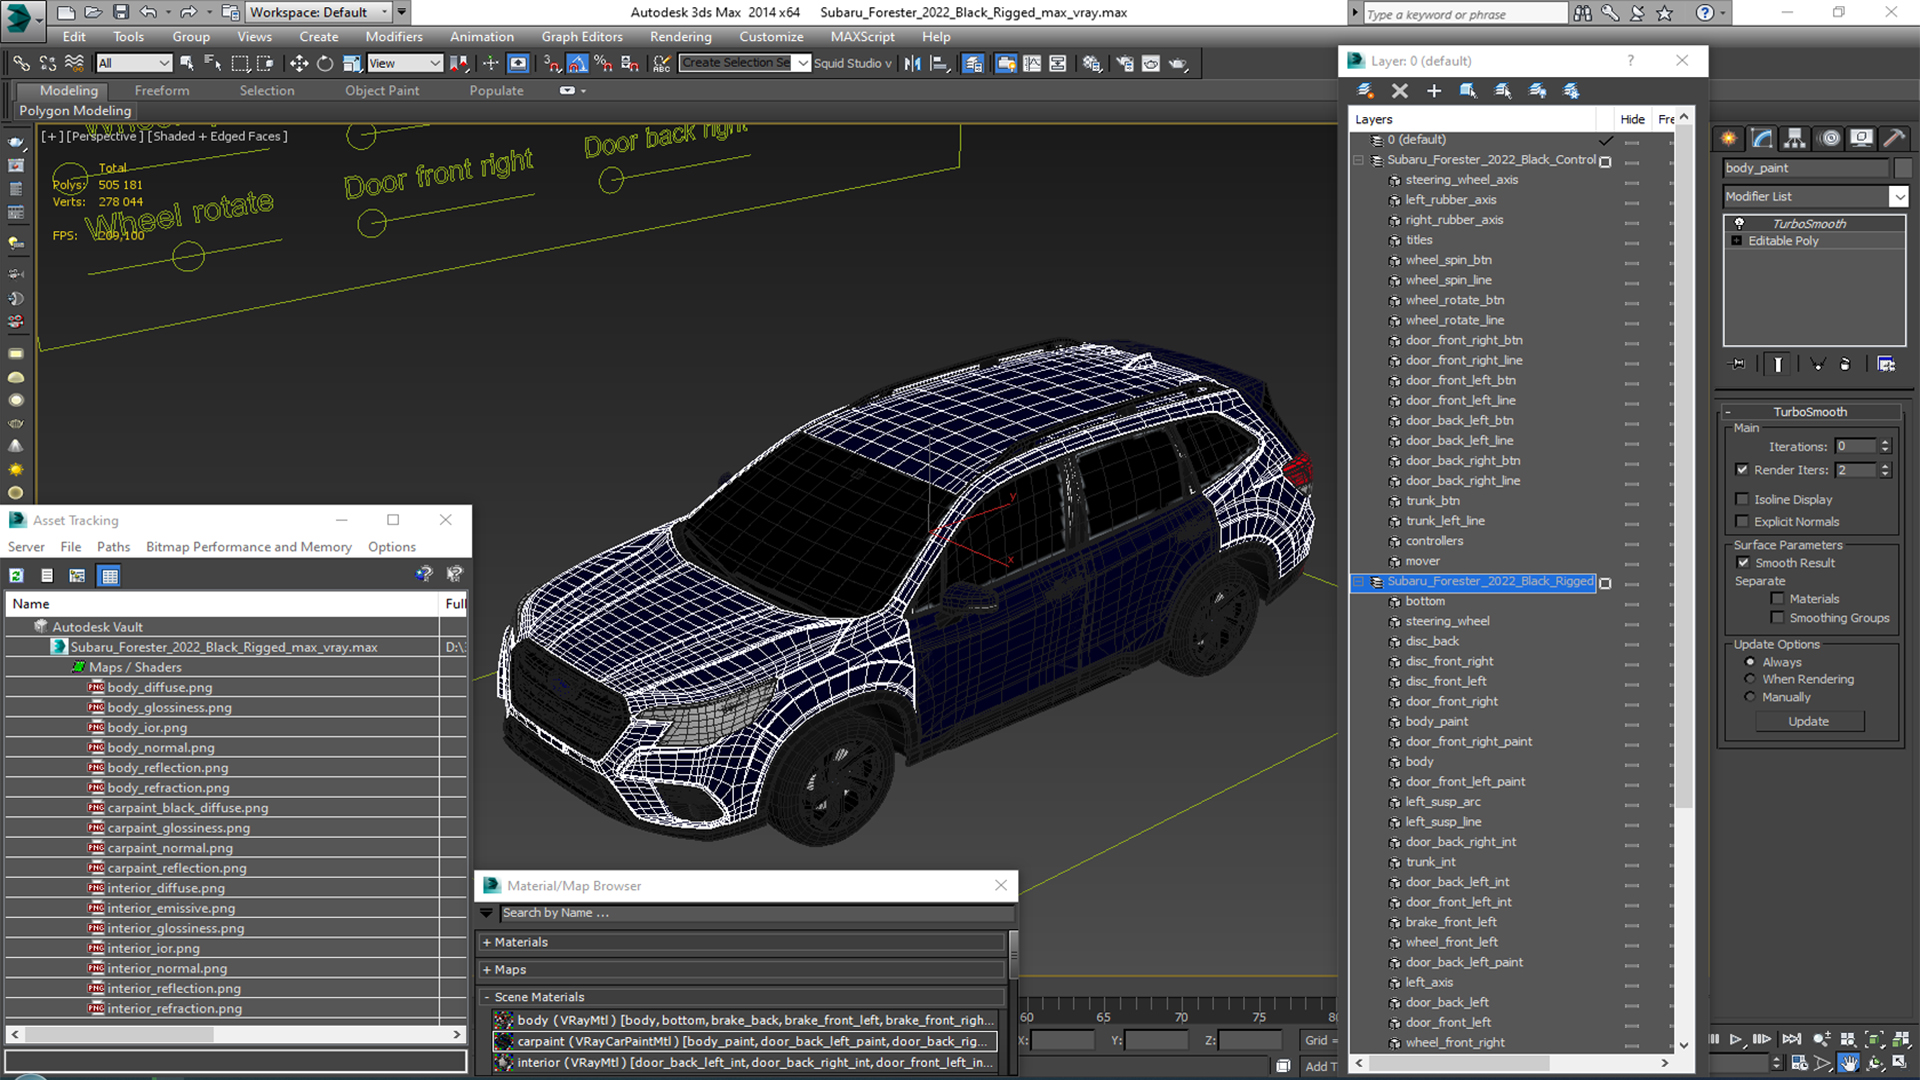Enable the Smoothing Groups checkbox
The height and width of the screenshot is (1080, 1920).
coord(1777,618)
